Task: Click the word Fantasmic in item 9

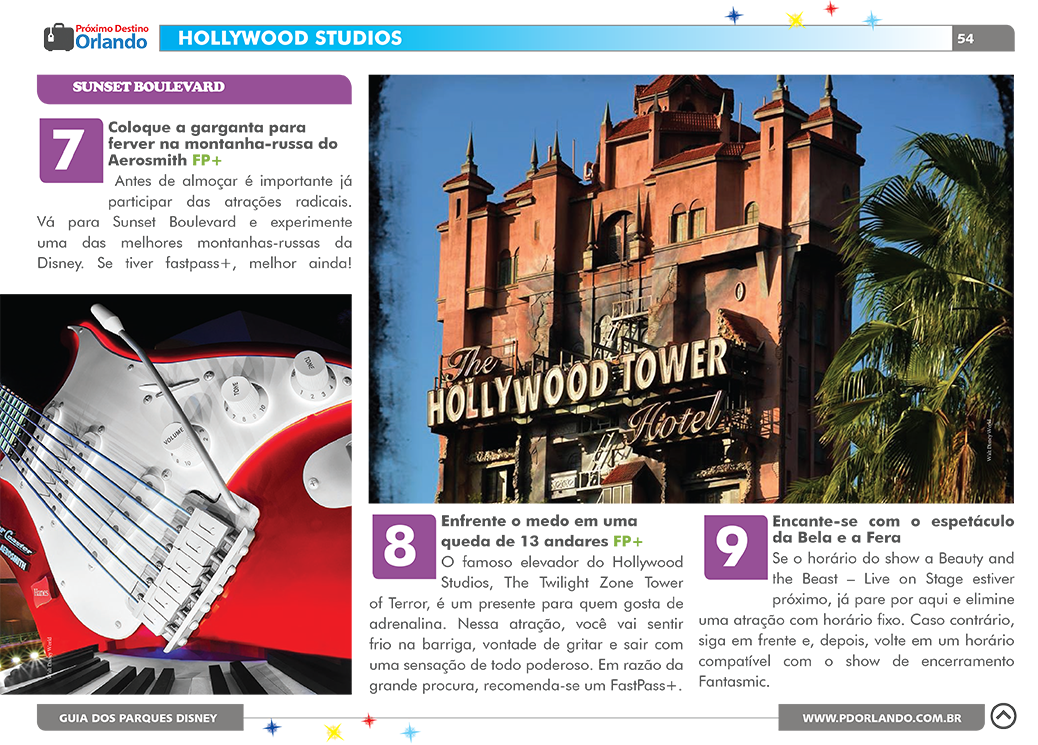Action: click(x=732, y=681)
